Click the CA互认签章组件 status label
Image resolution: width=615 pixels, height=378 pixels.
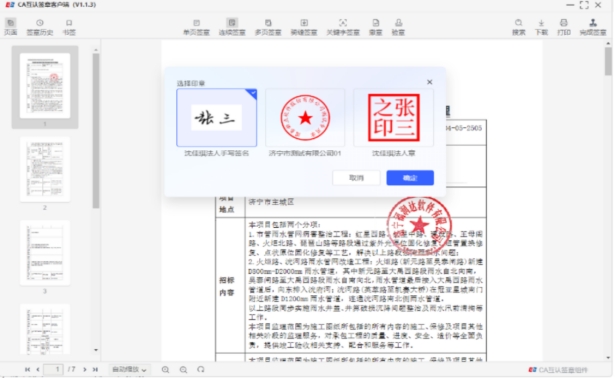pyautogui.click(x=558, y=370)
